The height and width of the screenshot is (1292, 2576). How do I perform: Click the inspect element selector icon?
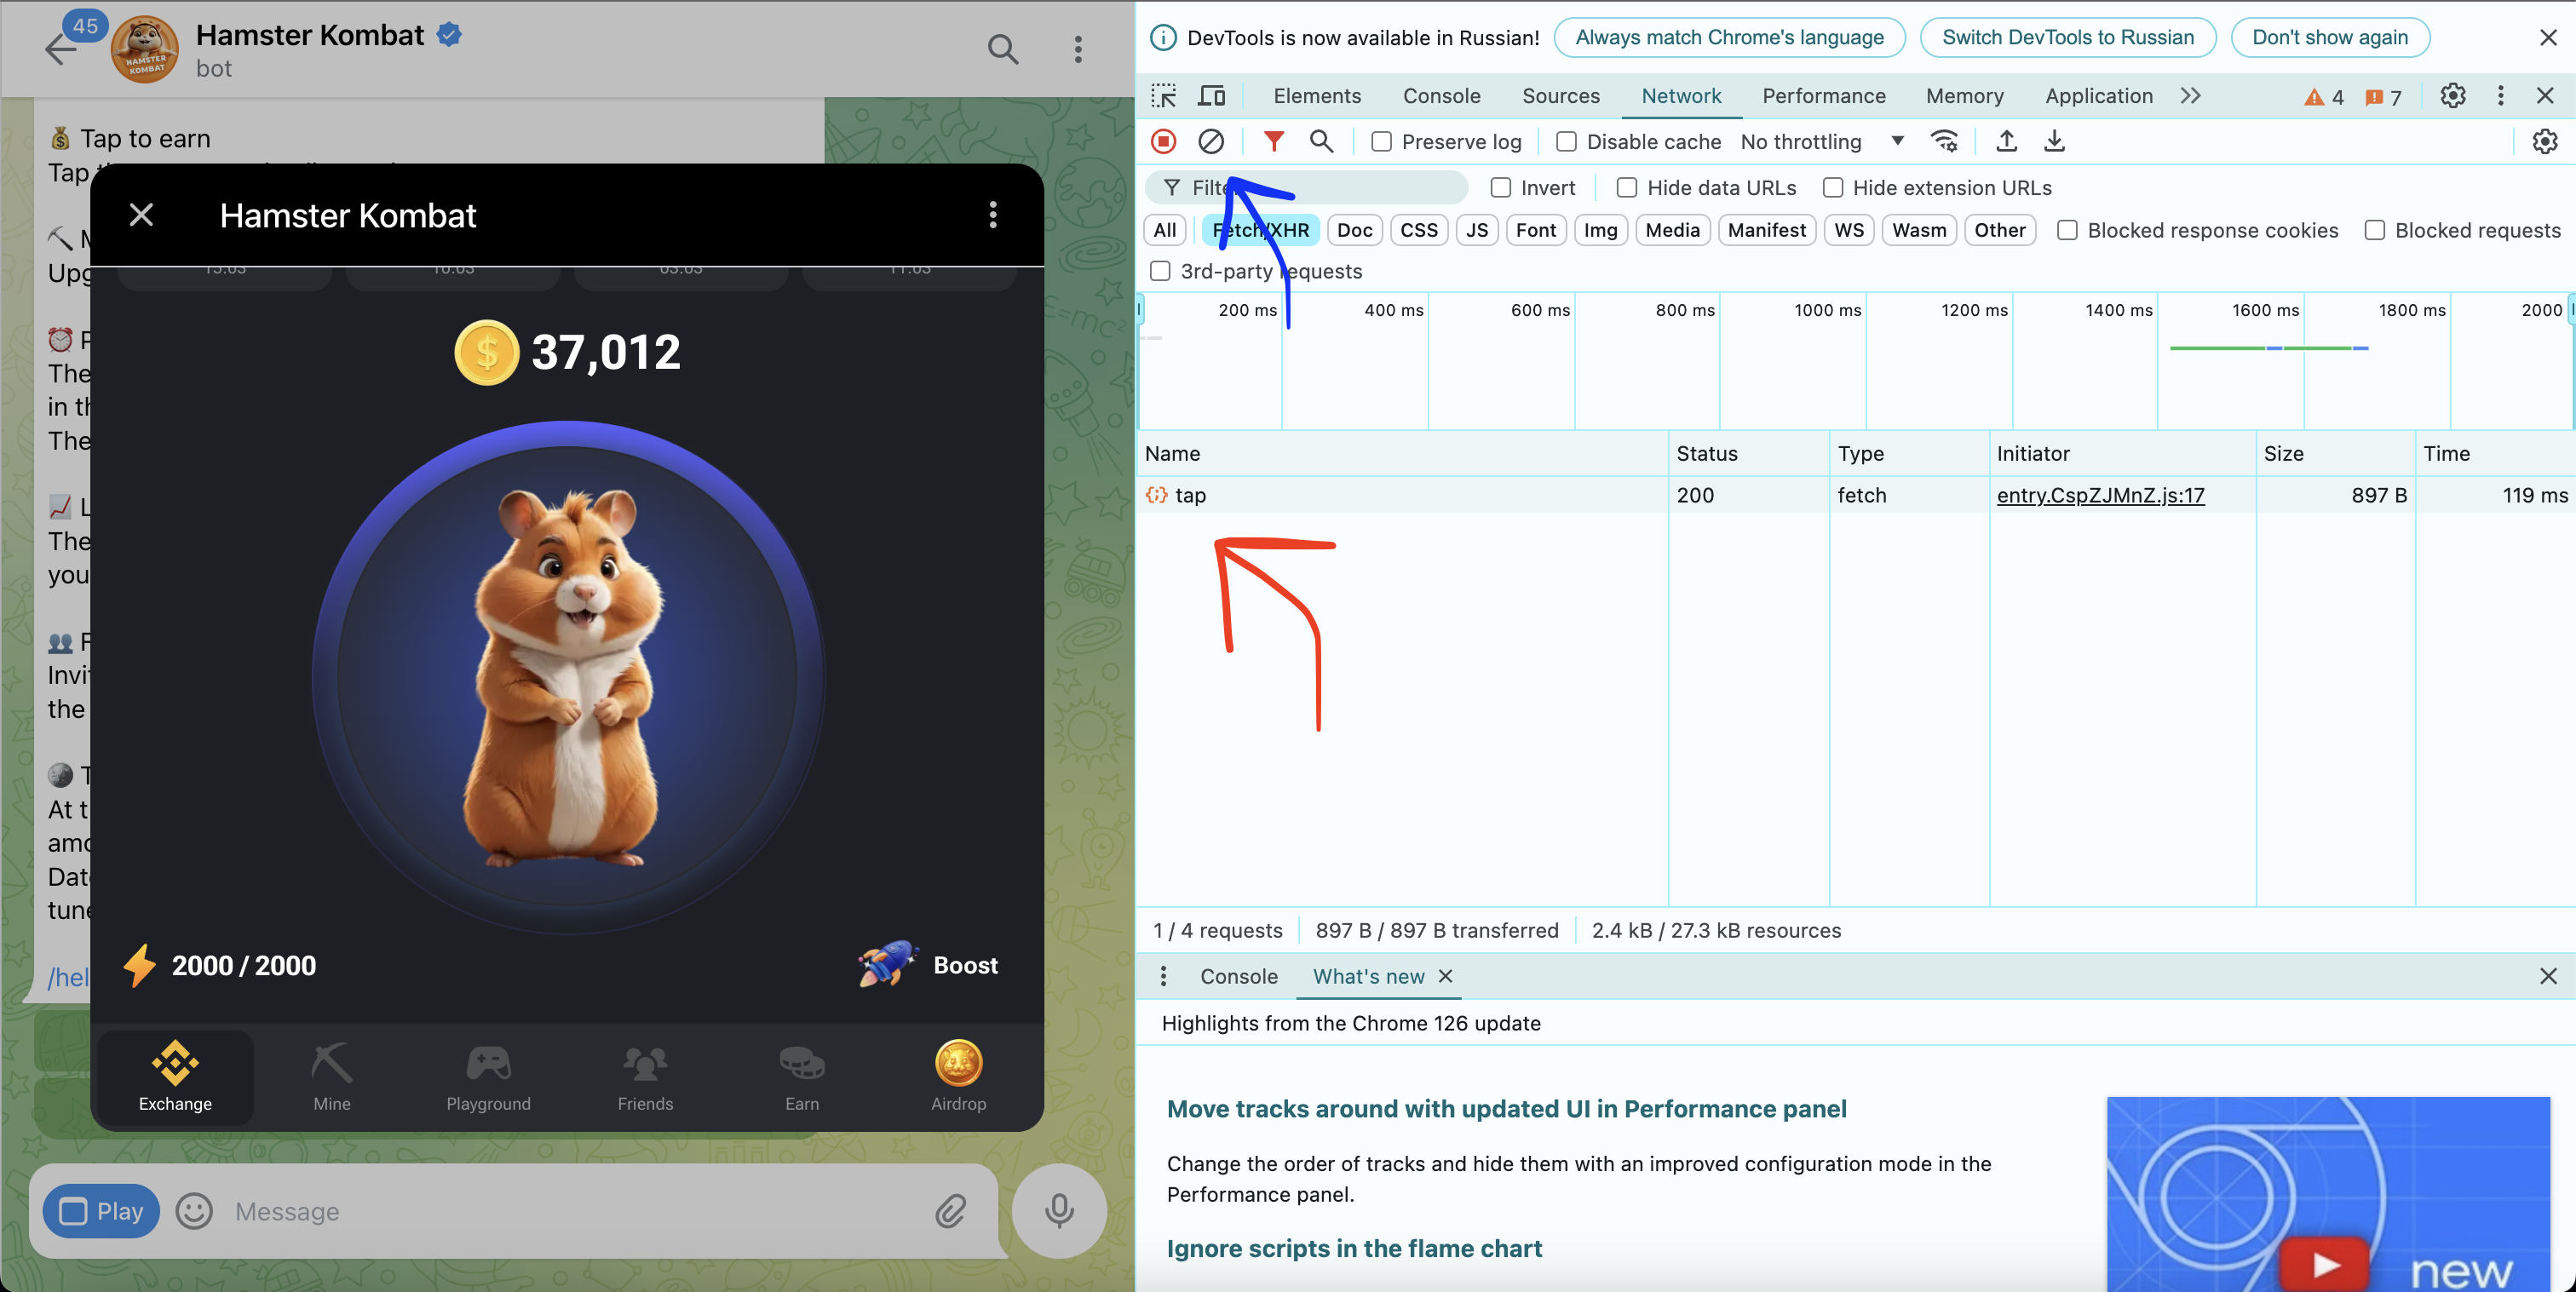[x=1163, y=96]
